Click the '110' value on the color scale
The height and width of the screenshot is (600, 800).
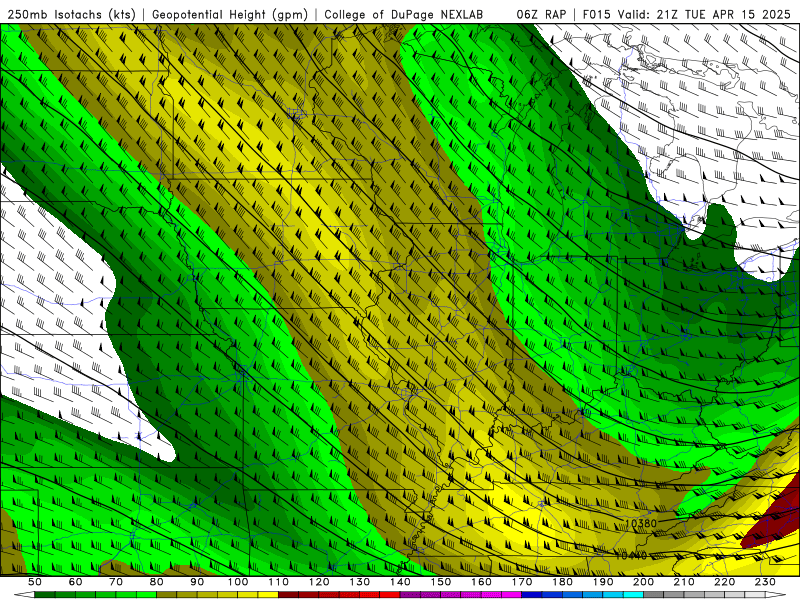pyautogui.click(x=279, y=582)
